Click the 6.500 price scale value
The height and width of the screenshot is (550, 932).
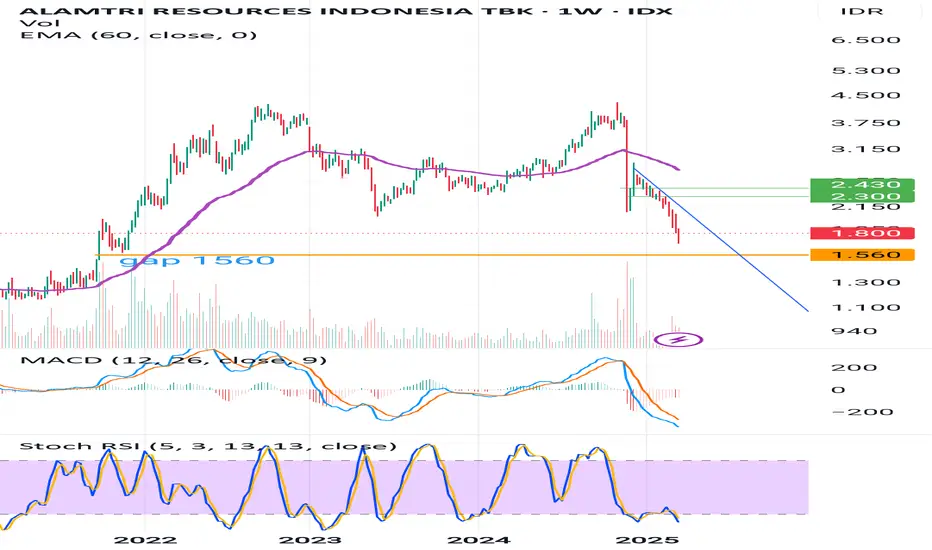click(866, 40)
